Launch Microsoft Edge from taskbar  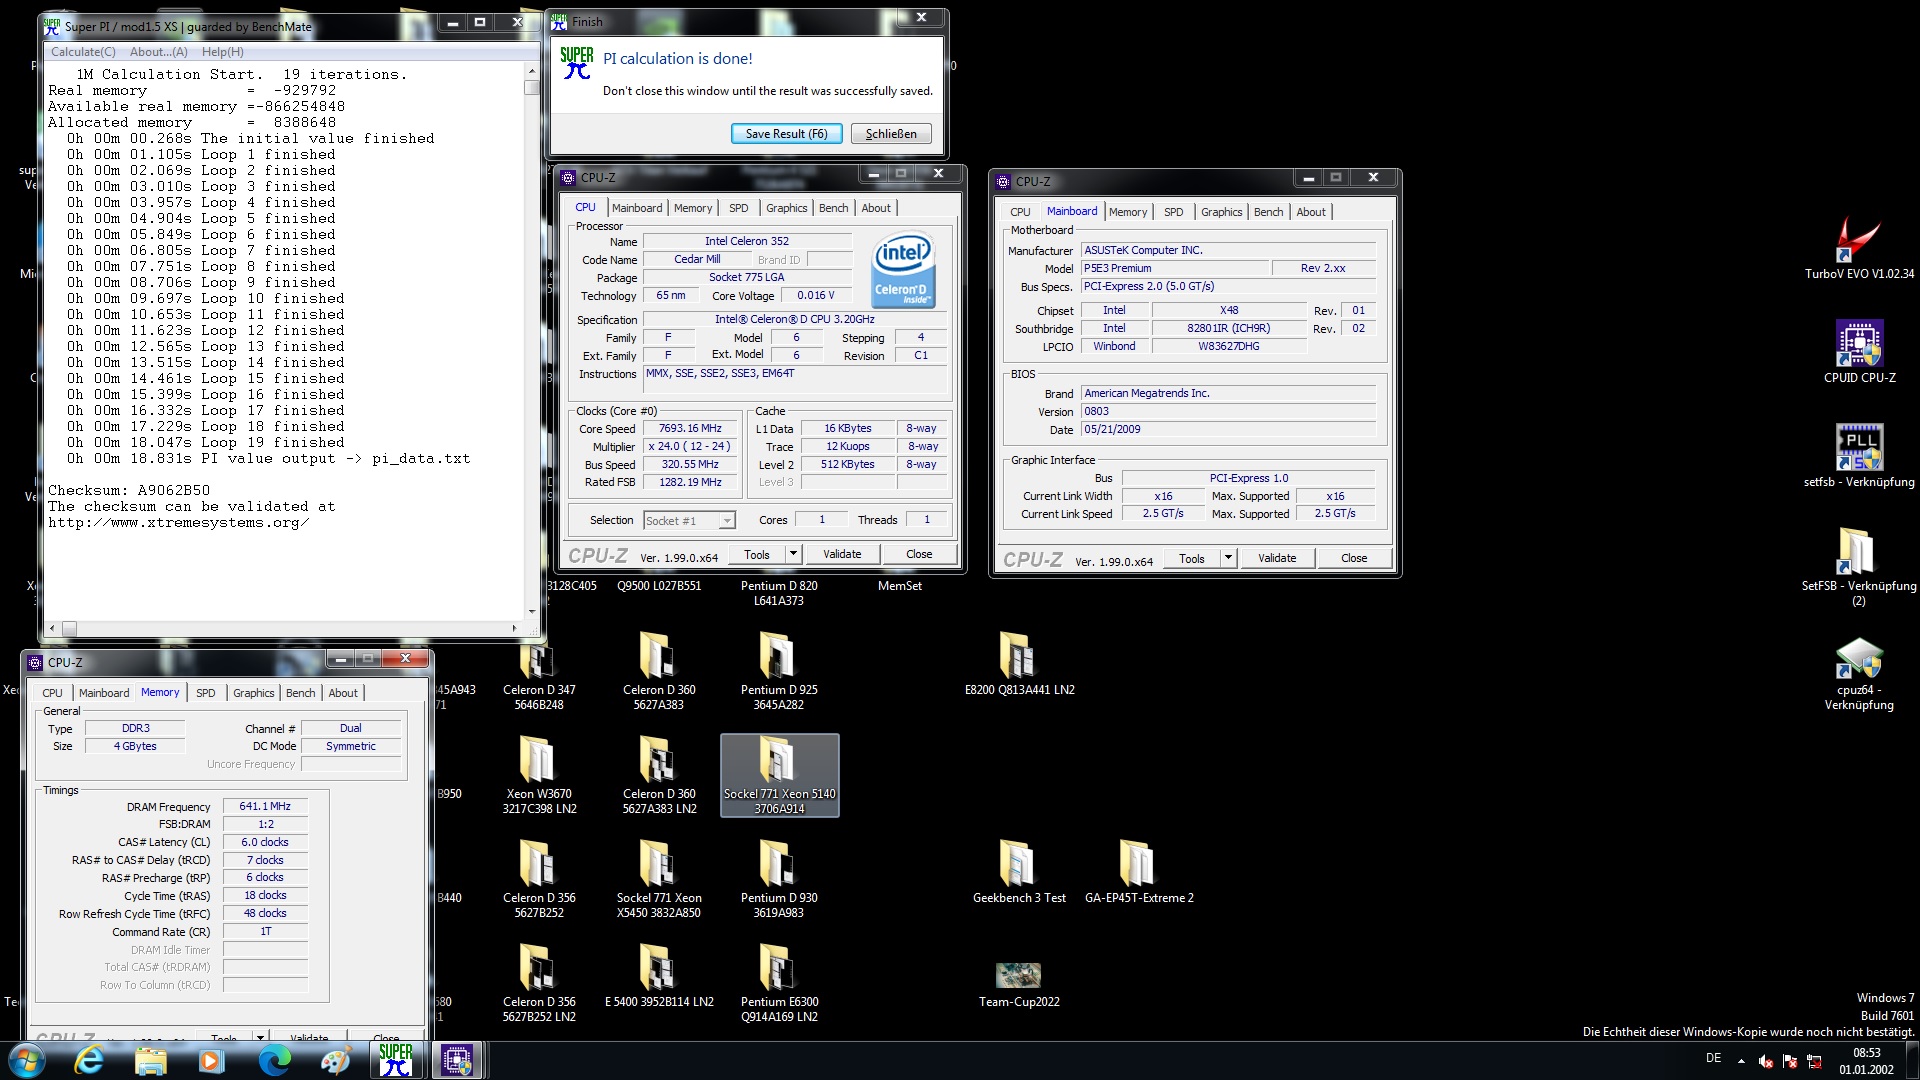point(273,1060)
